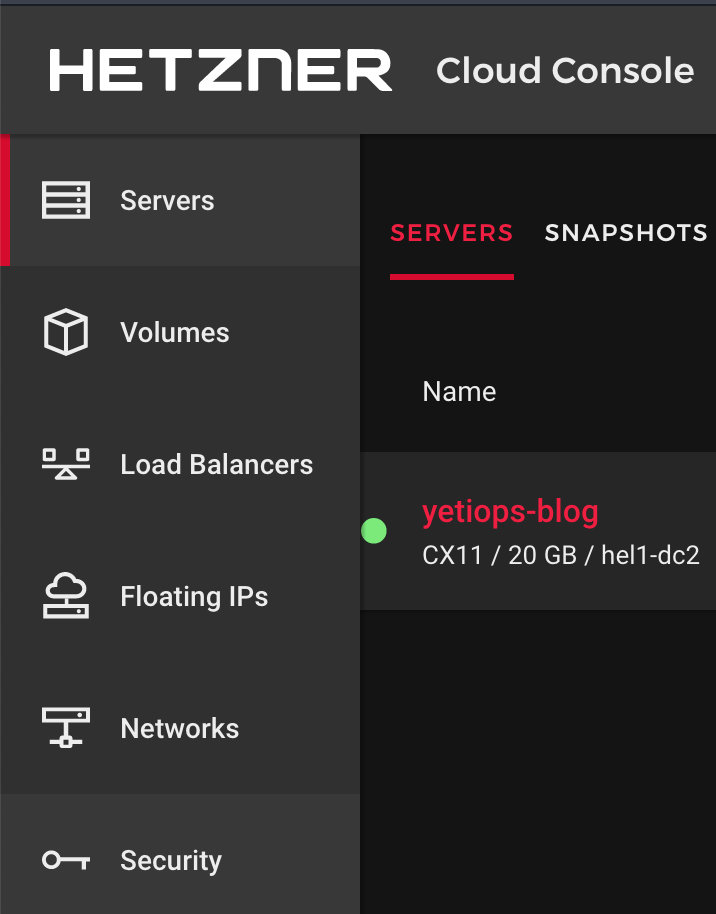Switch to the SNAPSHOTS tab
The height and width of the screenshot is (914, 716).
(626, 234)
